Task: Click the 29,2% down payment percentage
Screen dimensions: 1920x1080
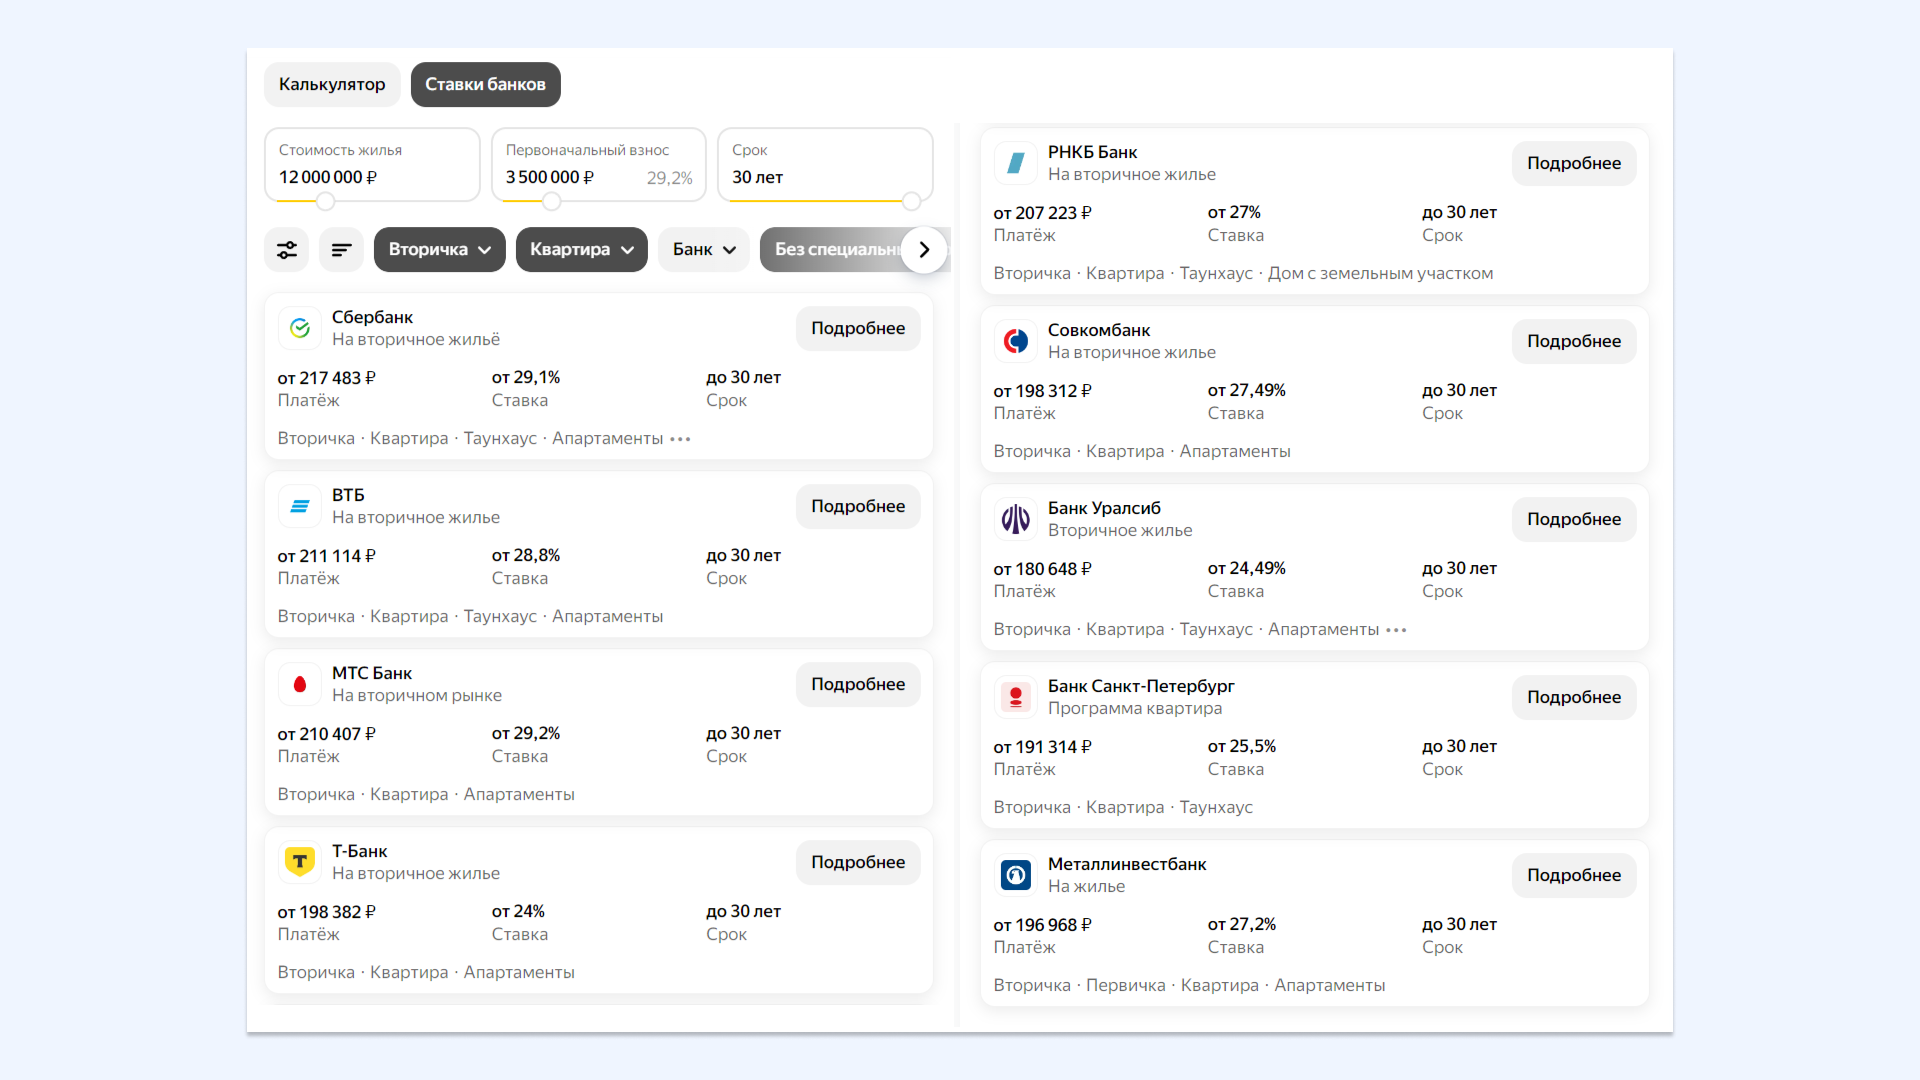Action: click(670, 178)
